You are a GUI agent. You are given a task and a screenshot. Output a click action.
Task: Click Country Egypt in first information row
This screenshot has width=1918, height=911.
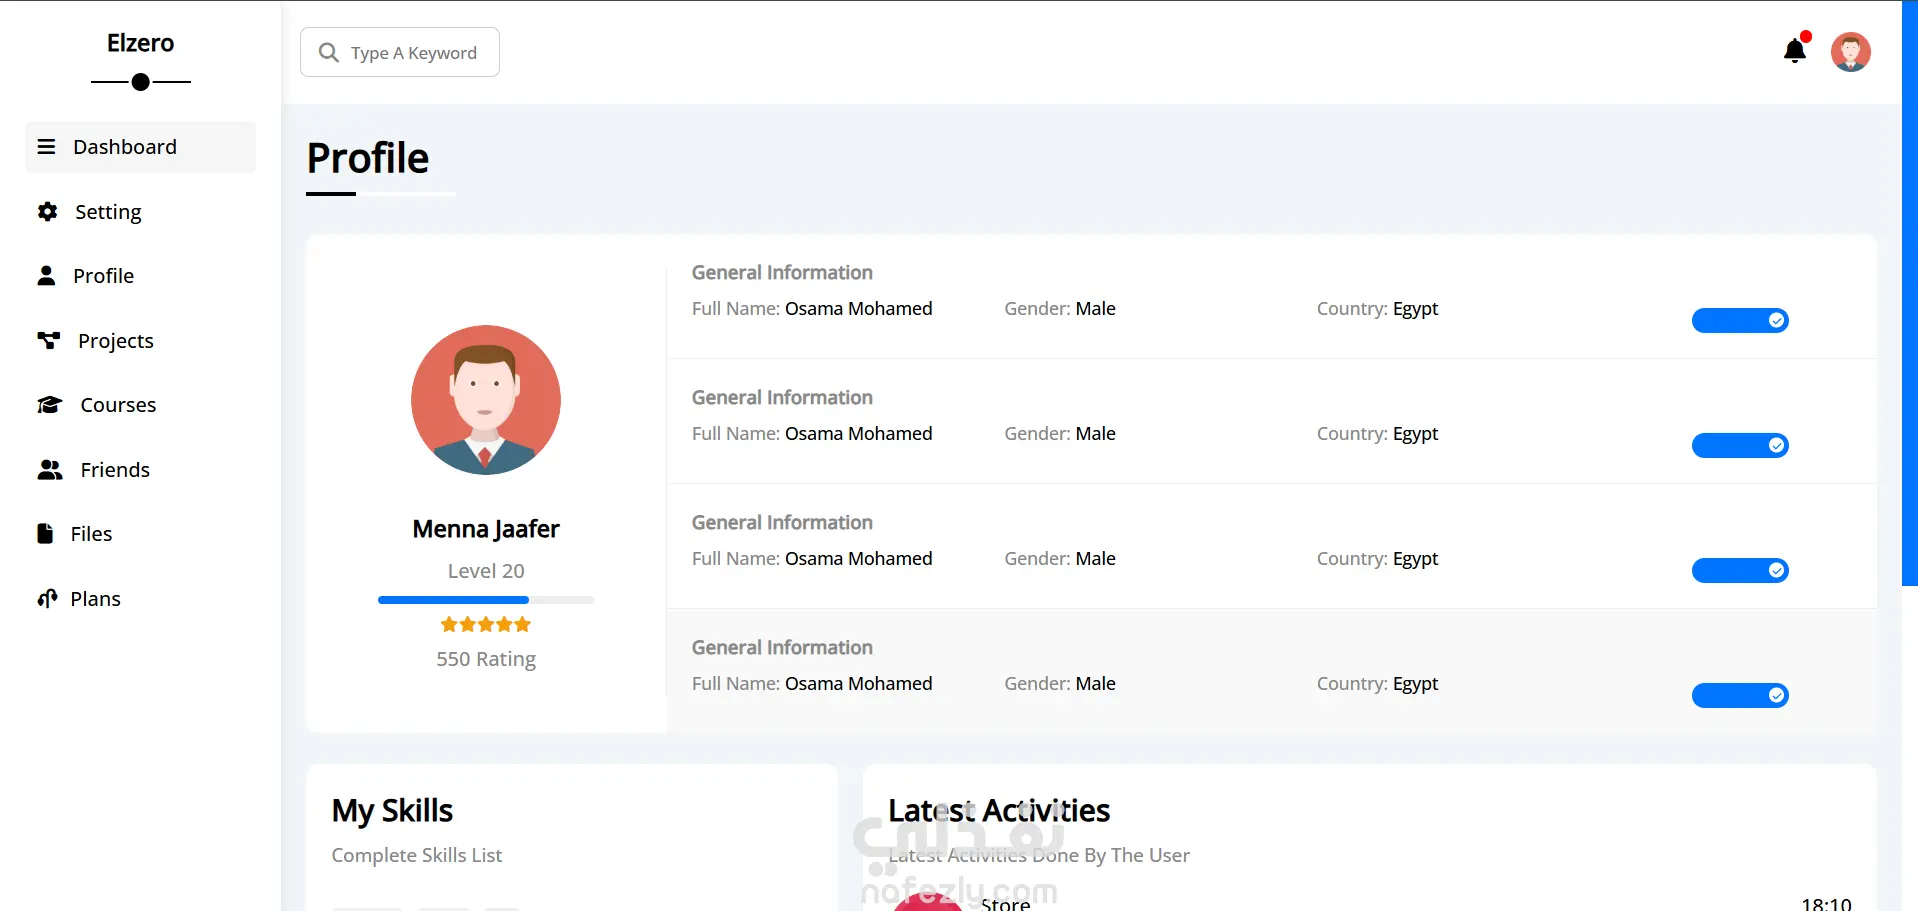click(1377, 309)
